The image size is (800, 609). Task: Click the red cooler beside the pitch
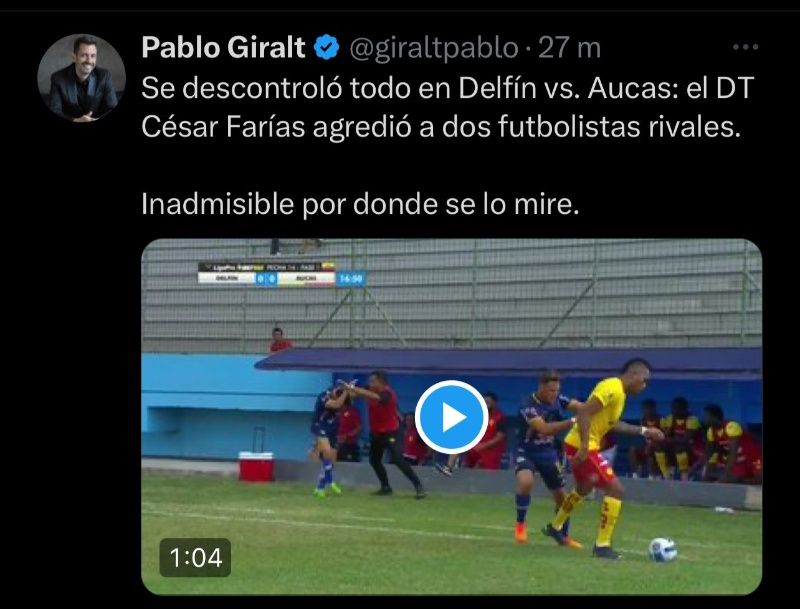[x=256, y=466]
